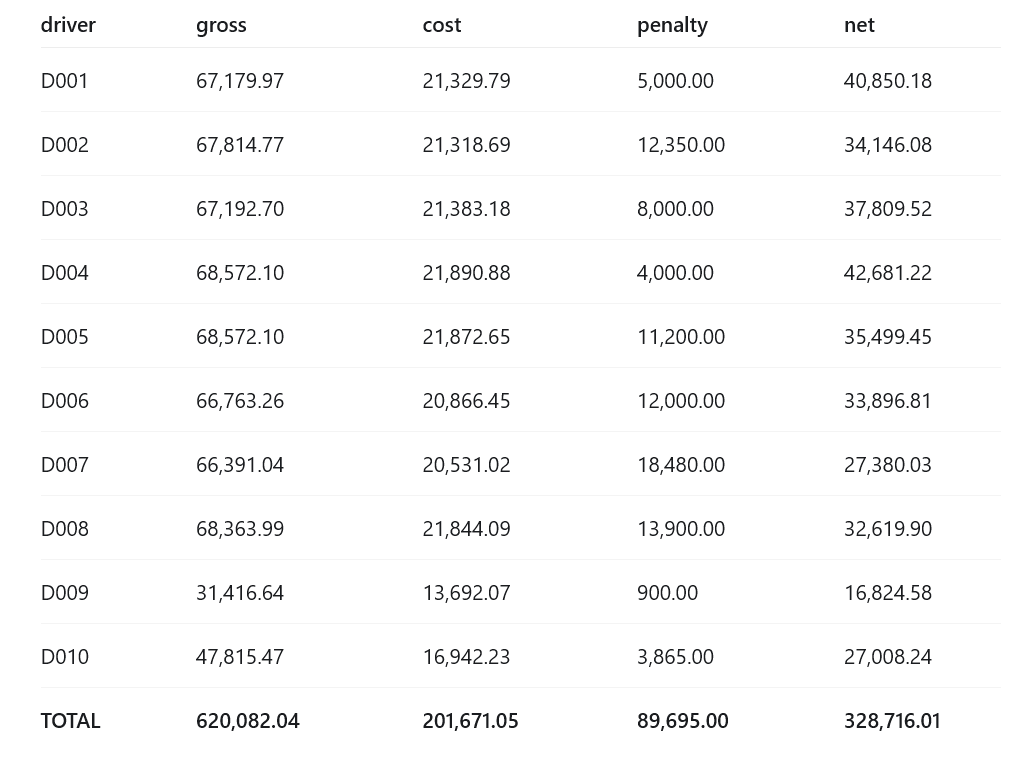Screen dimensions: 1031x765
Task: Click the TOTAL row label
Action: tap(70, 721)
